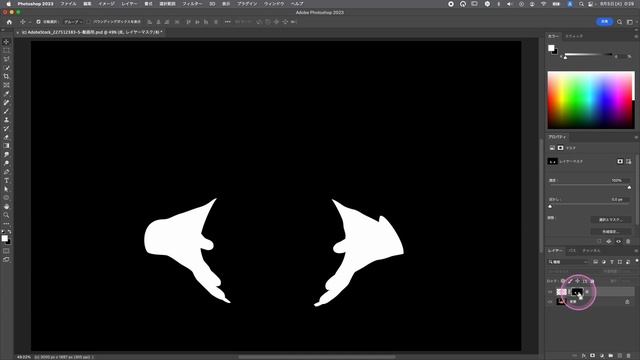This screenshot has height=360, width=640.
Task: Select the Zoom tool
Action: tap(6, 215)
